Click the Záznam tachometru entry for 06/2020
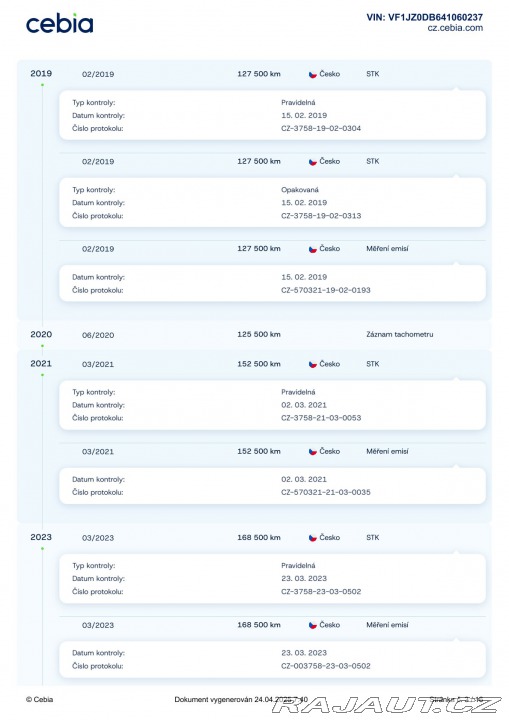The image size is (509, 720). [400, 334]
